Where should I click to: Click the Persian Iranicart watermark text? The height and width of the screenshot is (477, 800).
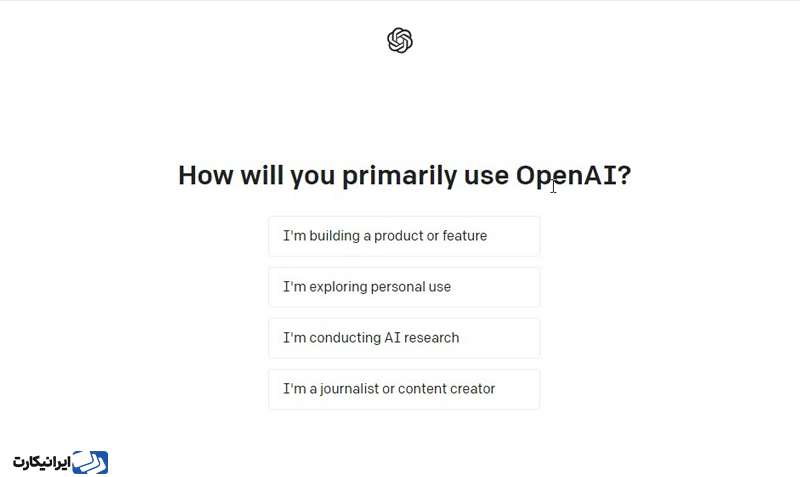[x=41, y=462]
